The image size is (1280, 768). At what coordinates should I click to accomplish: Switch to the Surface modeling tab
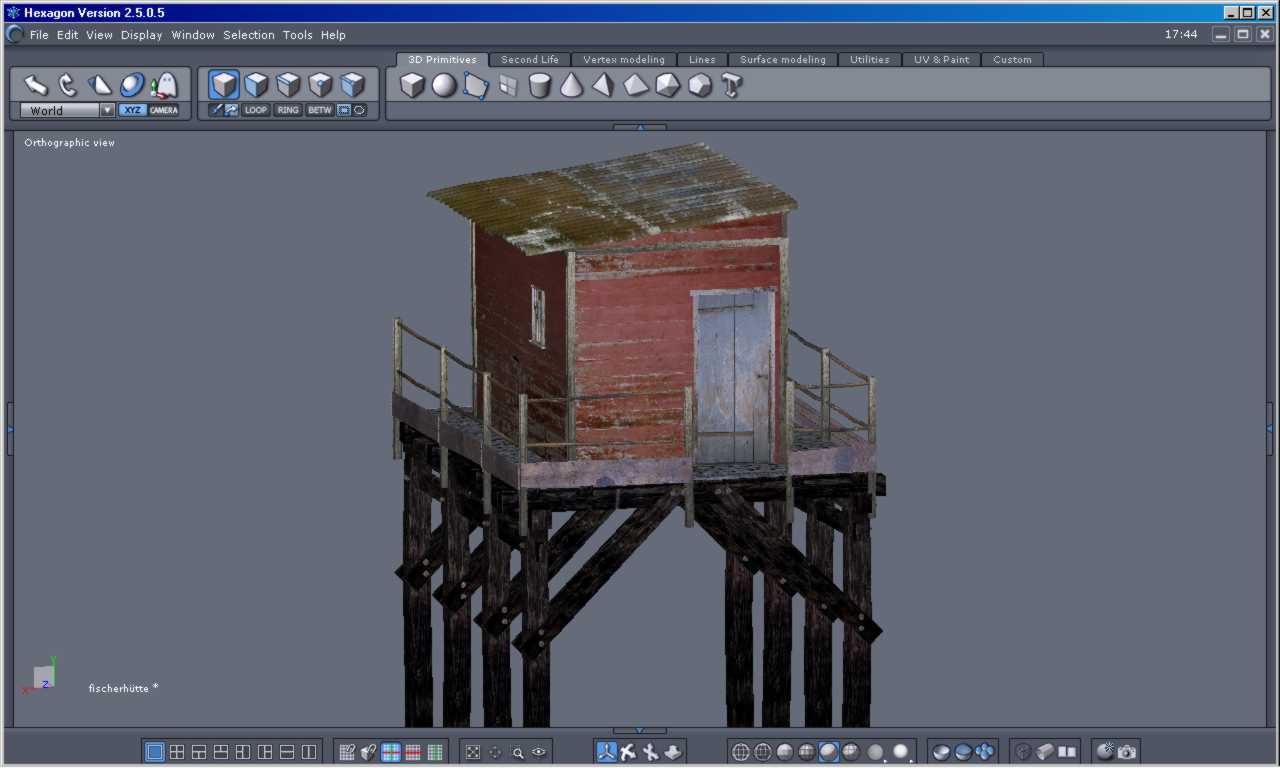click(783, 60)
